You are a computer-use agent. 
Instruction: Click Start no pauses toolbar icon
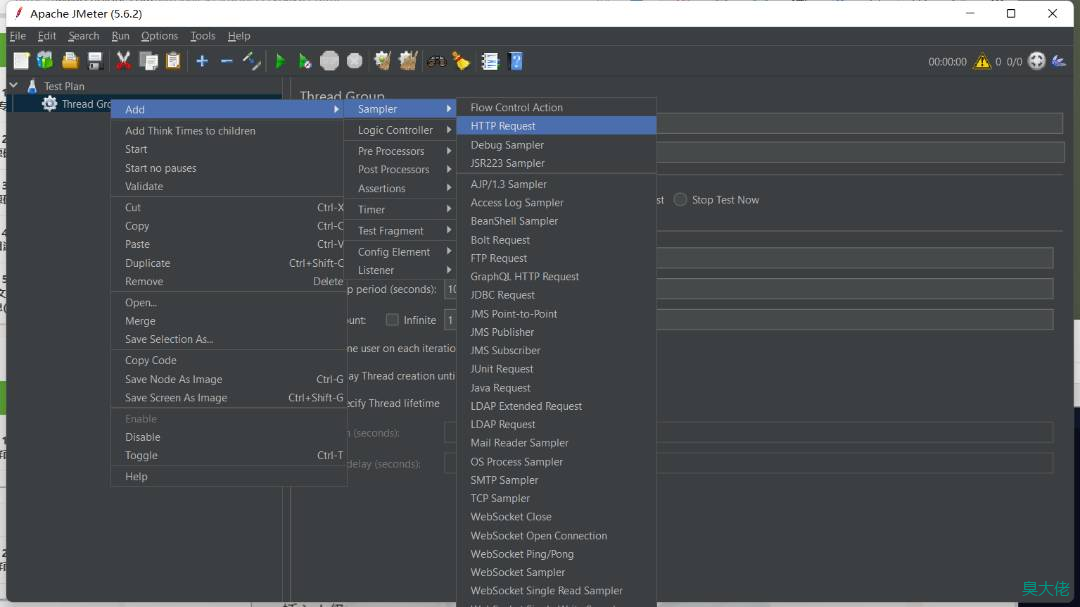click(304, 61)
